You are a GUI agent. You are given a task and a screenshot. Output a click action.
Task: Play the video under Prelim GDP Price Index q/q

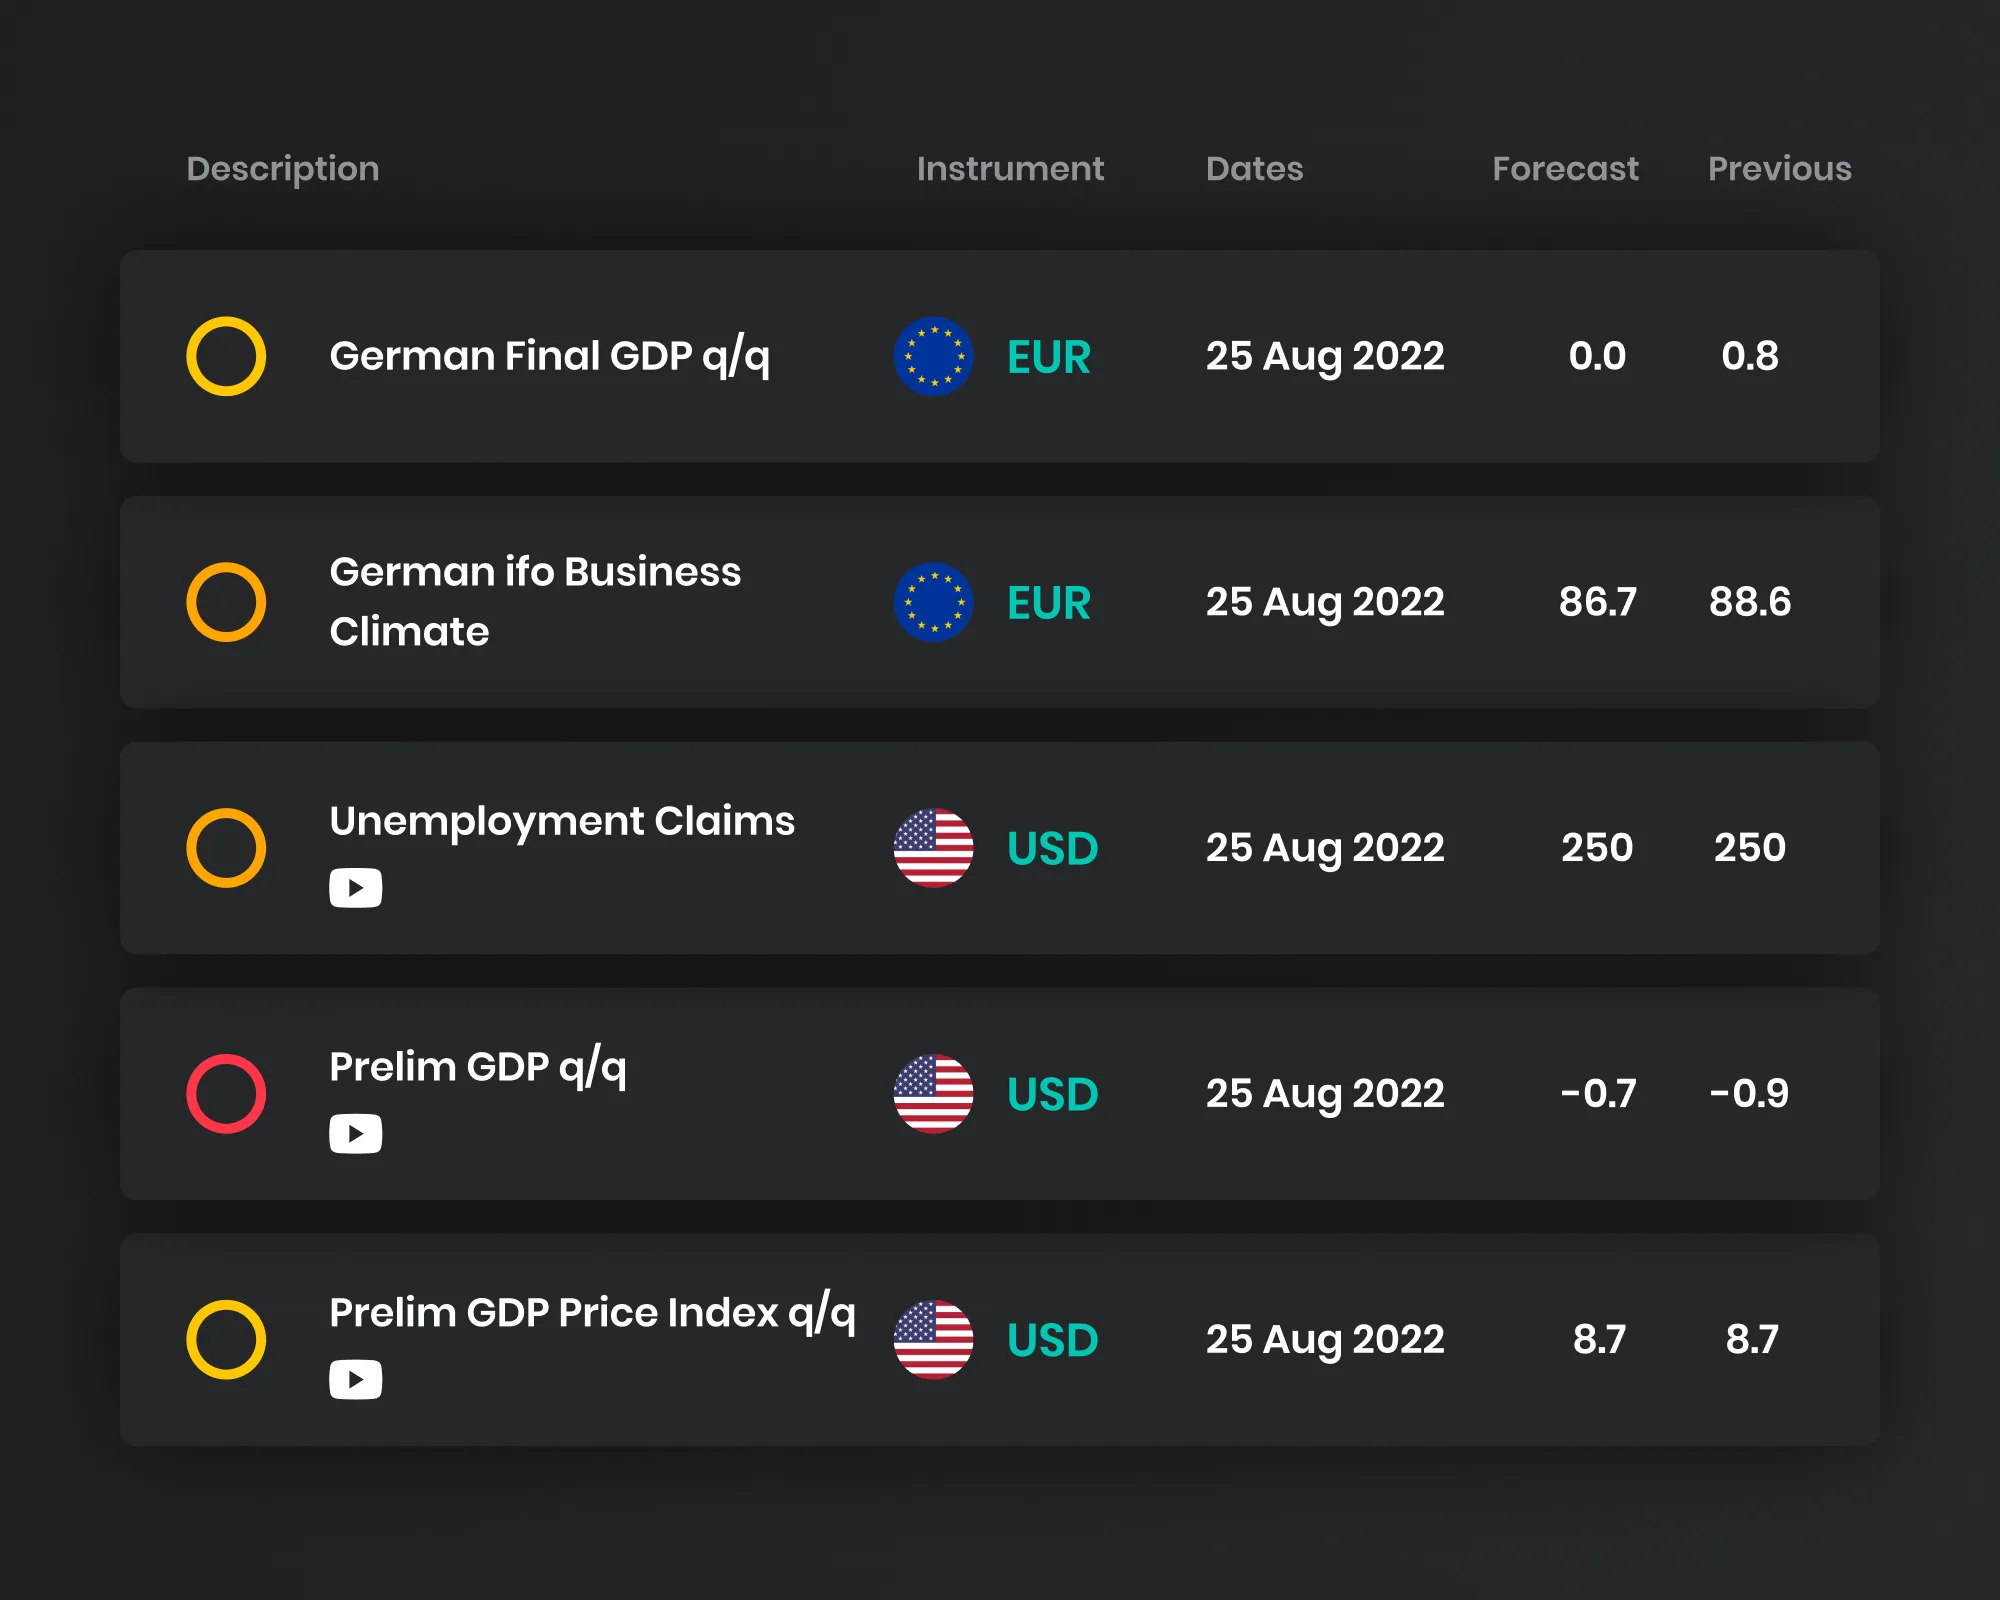coord(356,1380)
